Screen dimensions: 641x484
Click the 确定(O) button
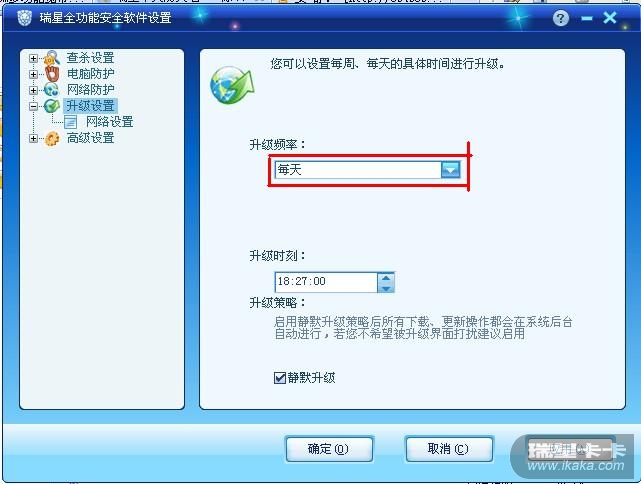click(x=329, y=449)
